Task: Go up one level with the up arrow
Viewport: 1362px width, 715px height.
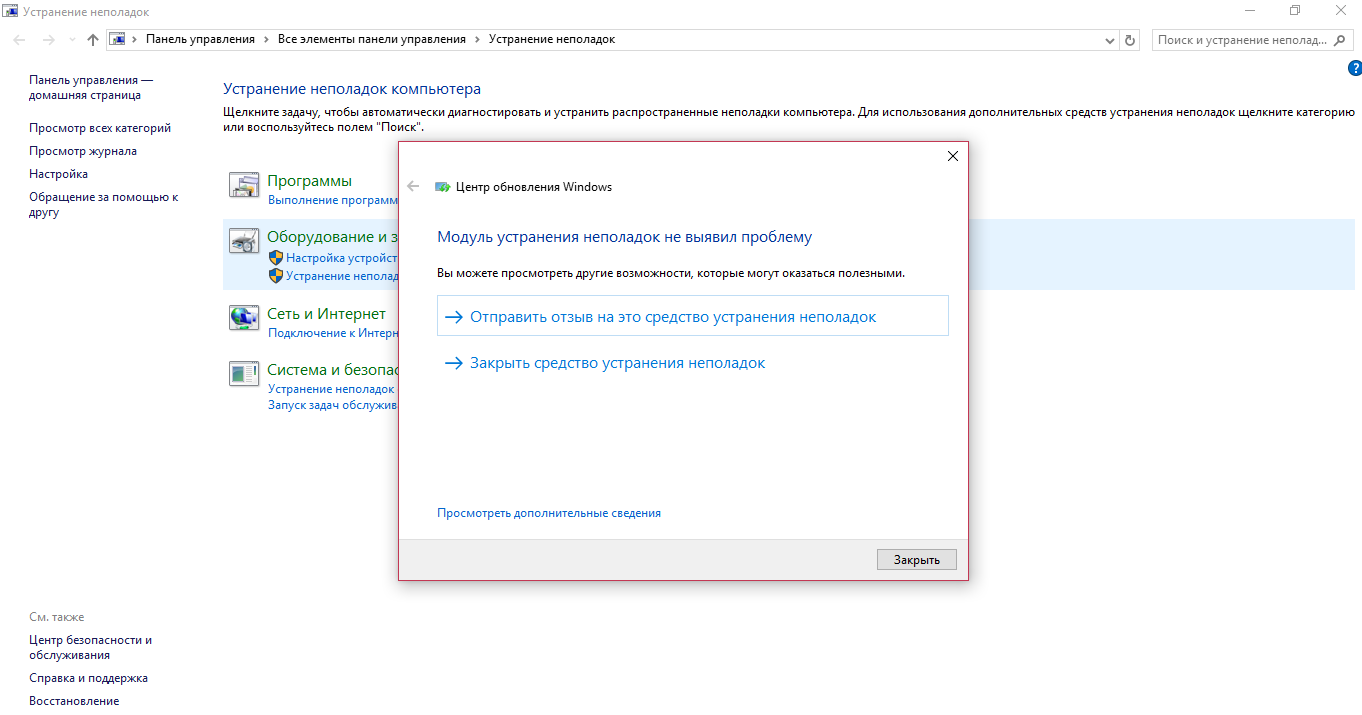Action: click(x=93, y=40)
